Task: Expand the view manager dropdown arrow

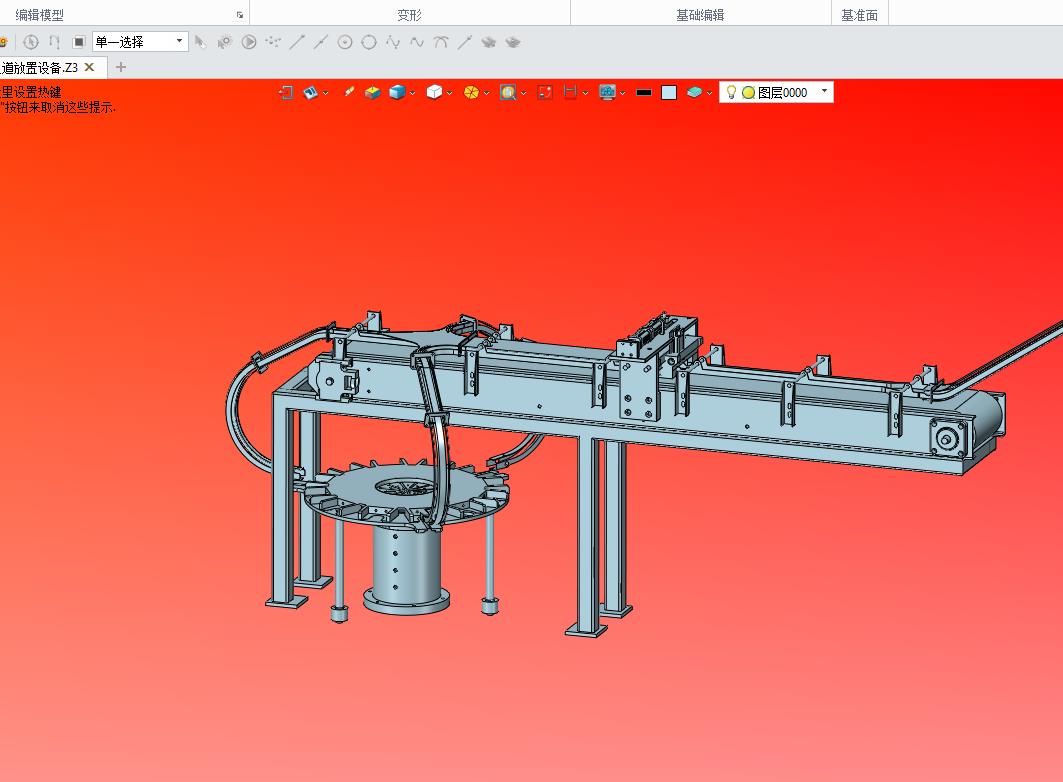Action: tap(325, 93)
